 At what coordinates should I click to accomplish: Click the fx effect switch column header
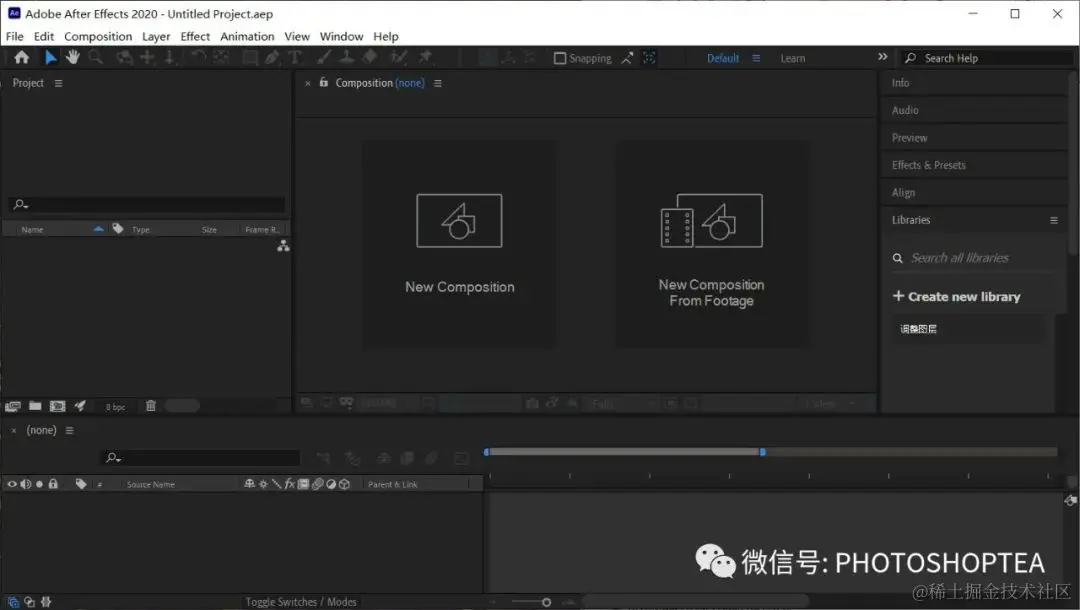[290, 484]
